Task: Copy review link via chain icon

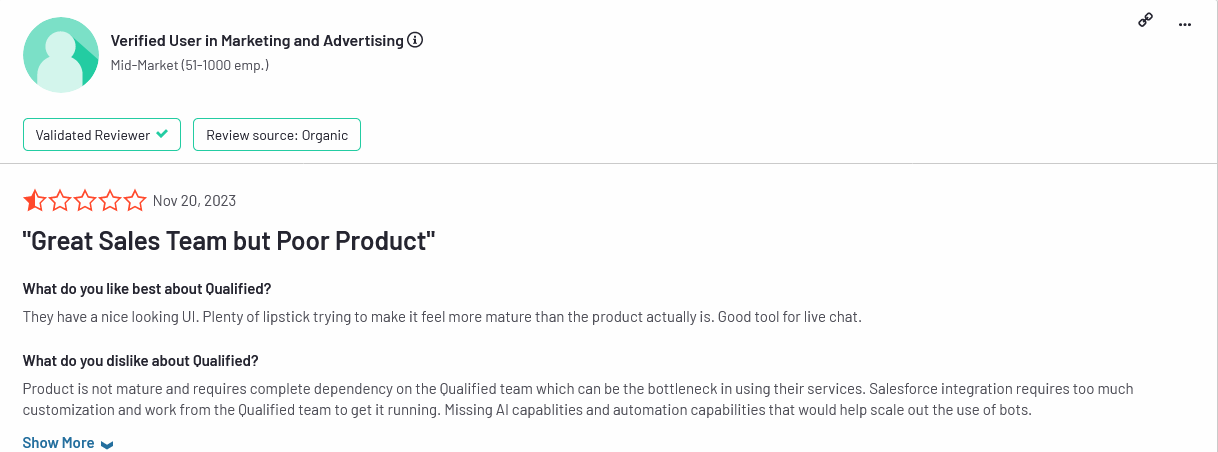Action: pos(1146,21)
